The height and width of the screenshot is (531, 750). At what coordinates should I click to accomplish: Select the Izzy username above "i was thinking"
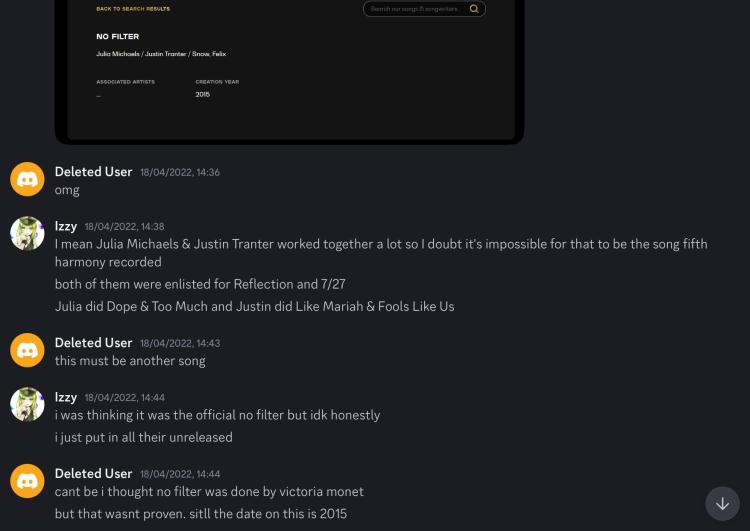[x=66, y=397]
